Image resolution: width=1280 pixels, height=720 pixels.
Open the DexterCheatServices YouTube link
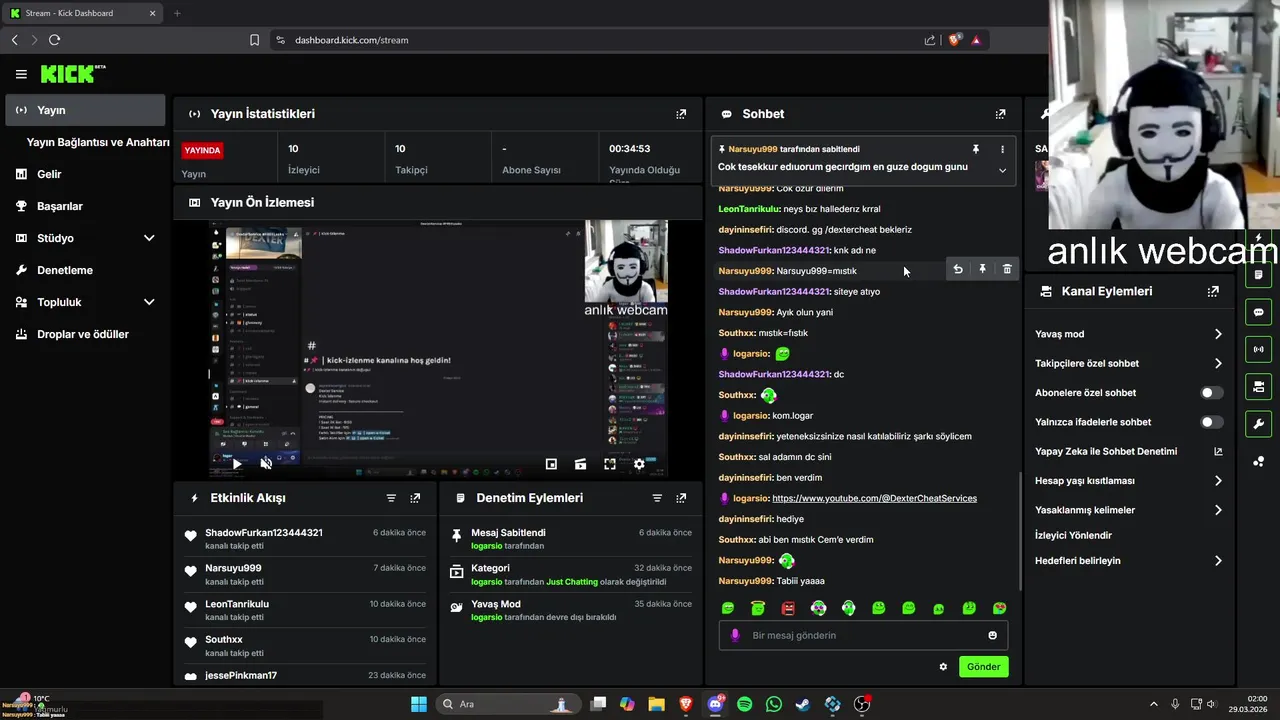(874, 498)
